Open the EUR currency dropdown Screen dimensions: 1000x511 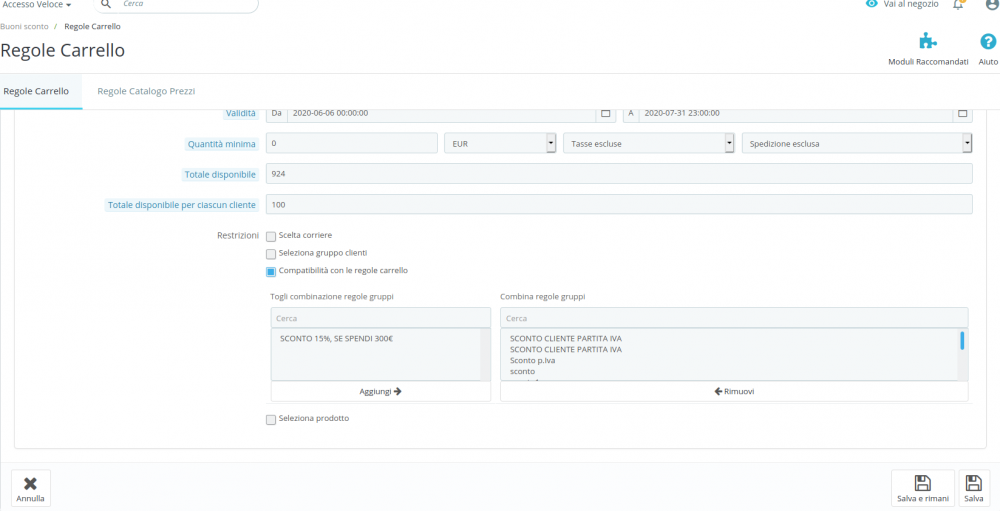[500, 144]
